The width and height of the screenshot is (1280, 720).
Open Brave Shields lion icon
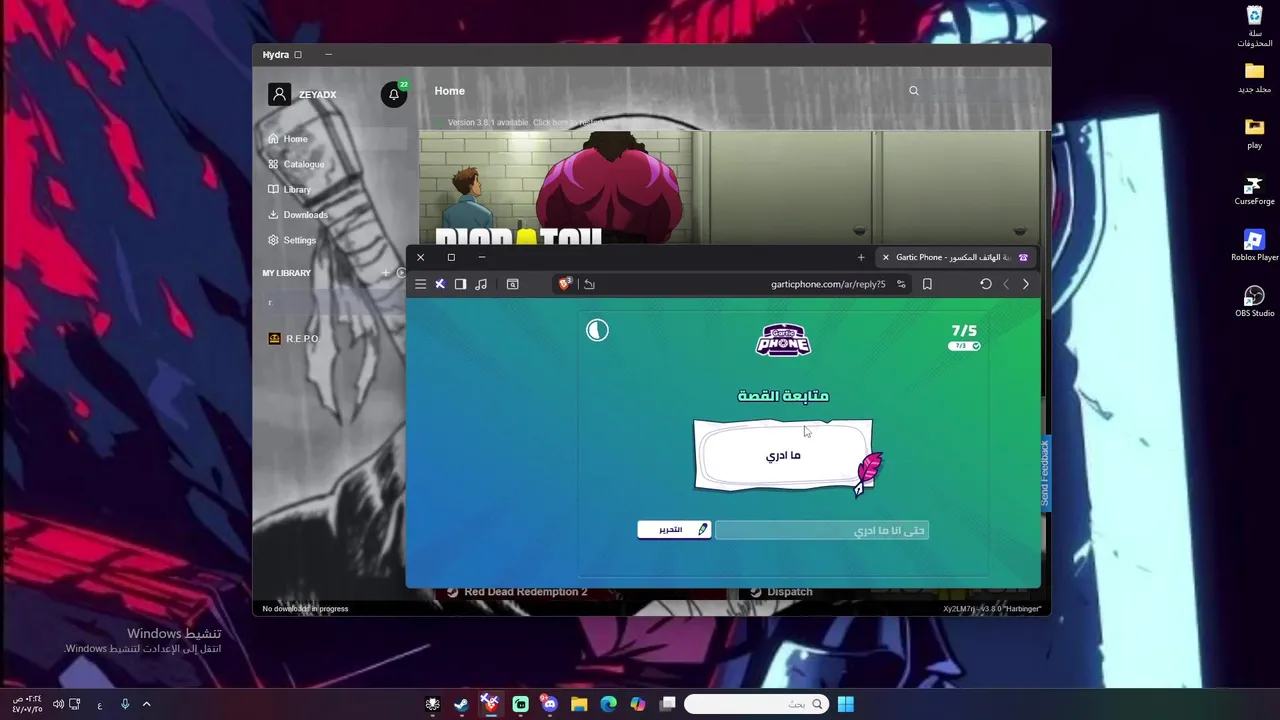coord(565,284)
